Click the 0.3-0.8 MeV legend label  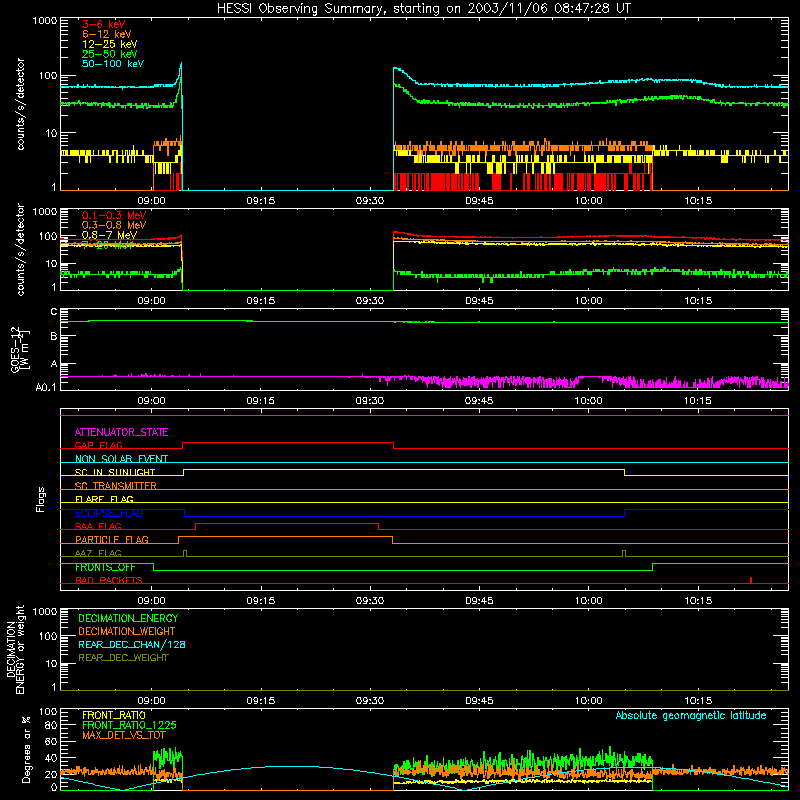pos(114,225)
